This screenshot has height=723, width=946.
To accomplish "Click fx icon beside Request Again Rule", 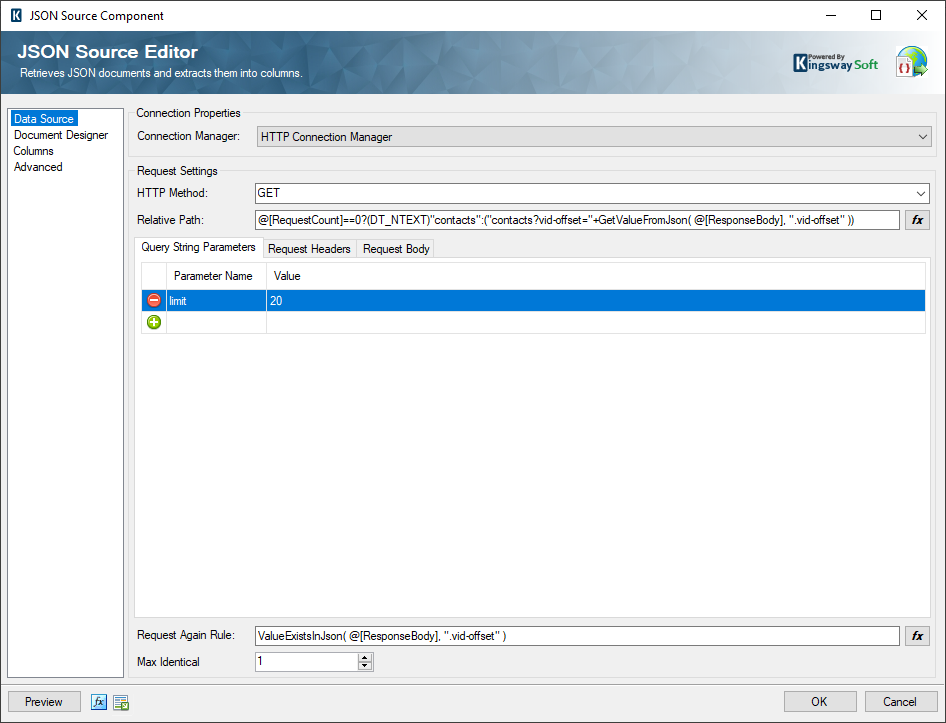I will [917, 635].
